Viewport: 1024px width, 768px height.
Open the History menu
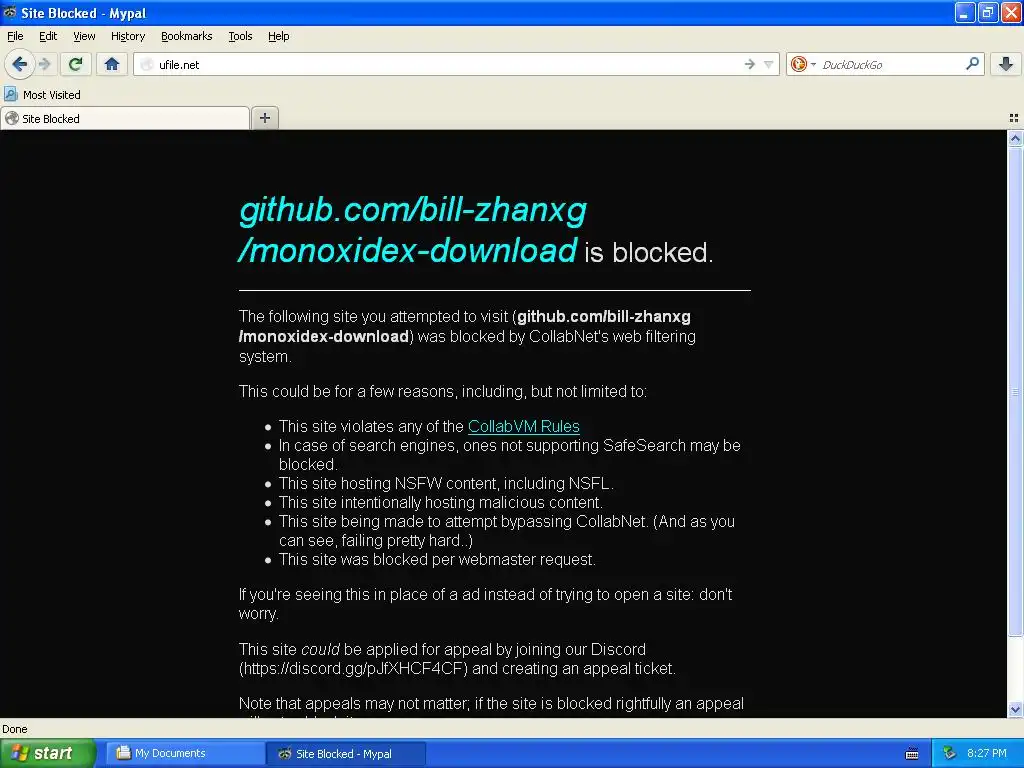(x=128, y=36)
